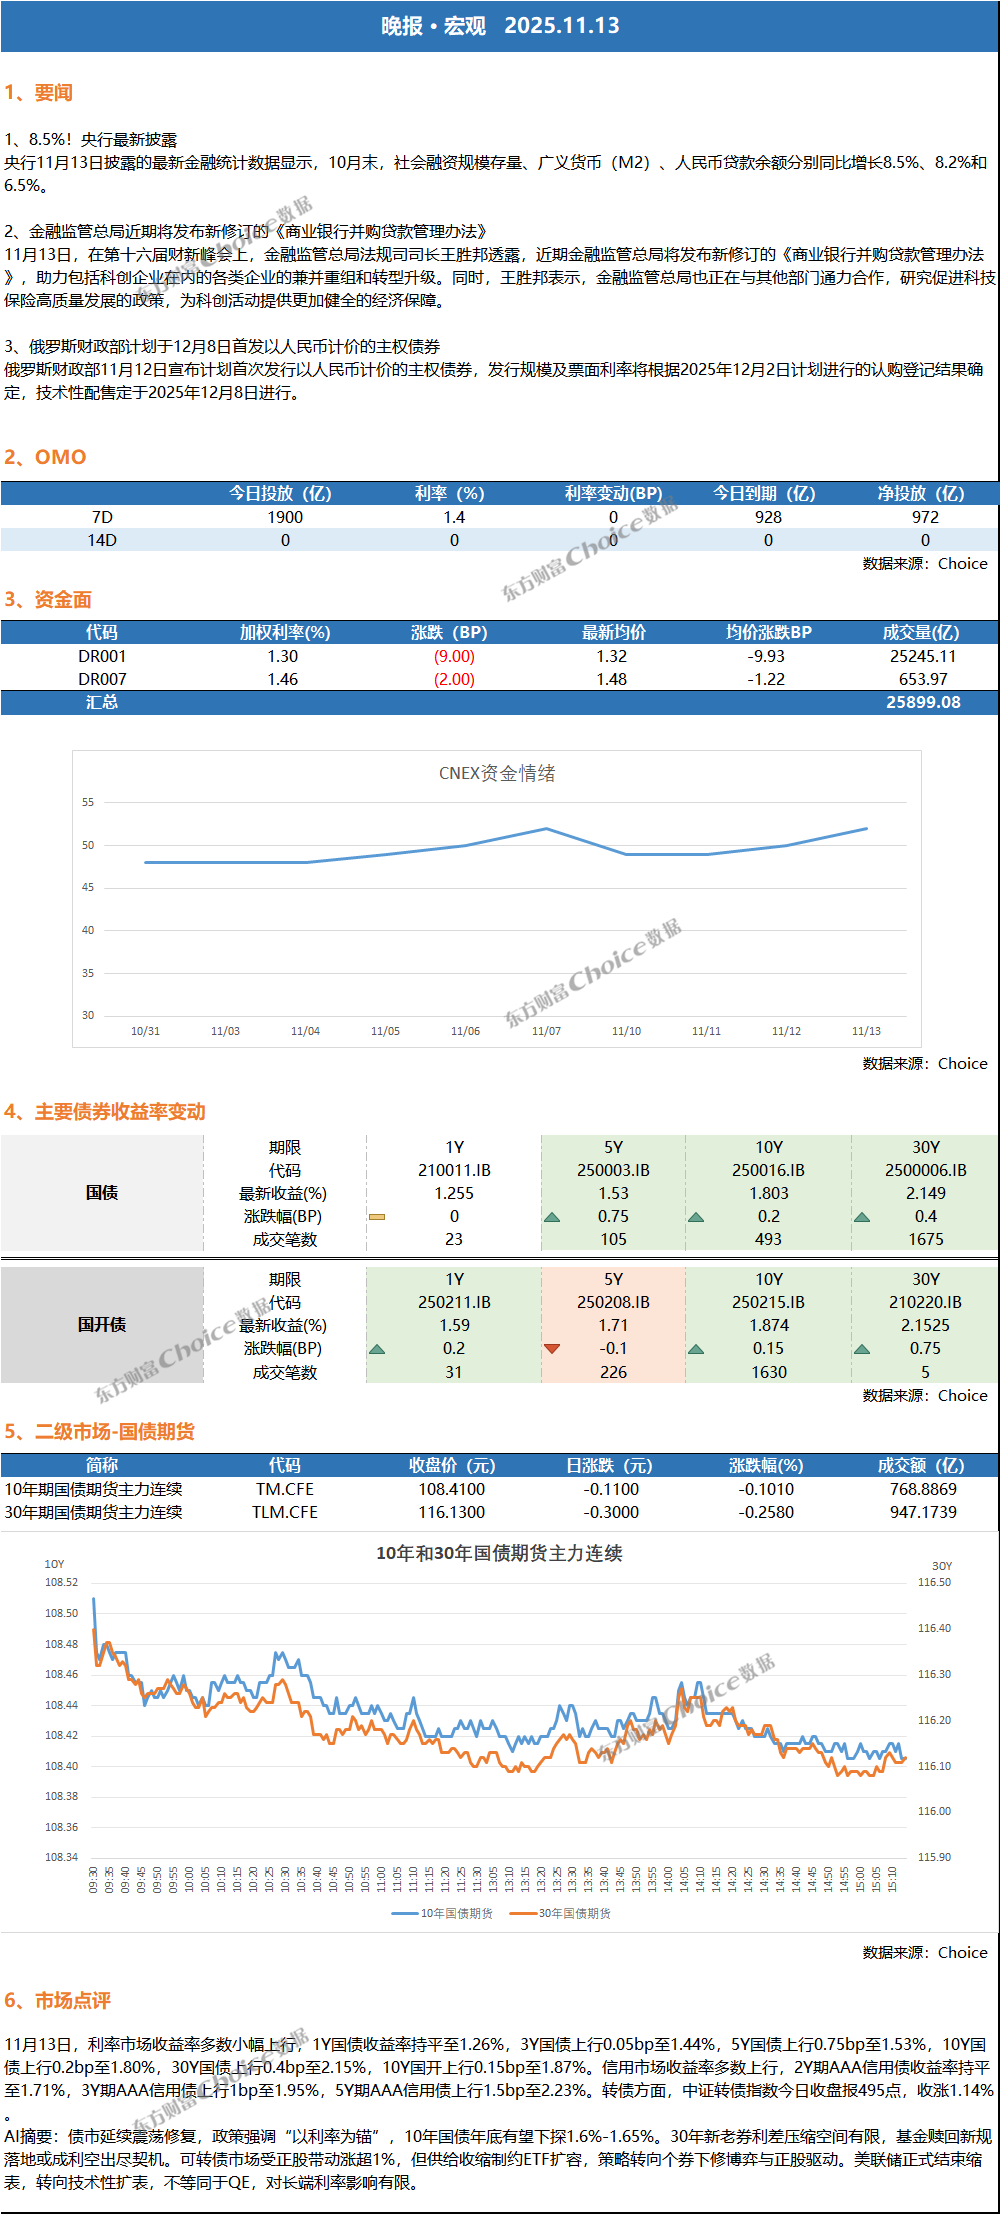Click the value 1900 in the 7D row

click(285, 517)
